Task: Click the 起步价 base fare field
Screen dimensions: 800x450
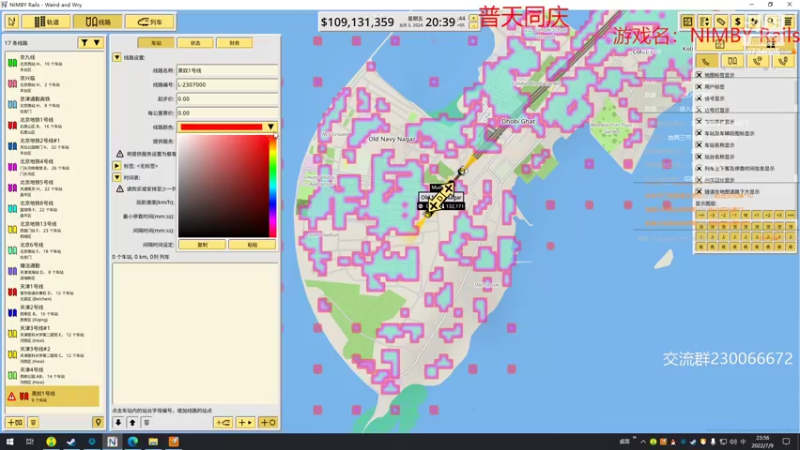Action: pyautogui.click(x=227, y=98)
